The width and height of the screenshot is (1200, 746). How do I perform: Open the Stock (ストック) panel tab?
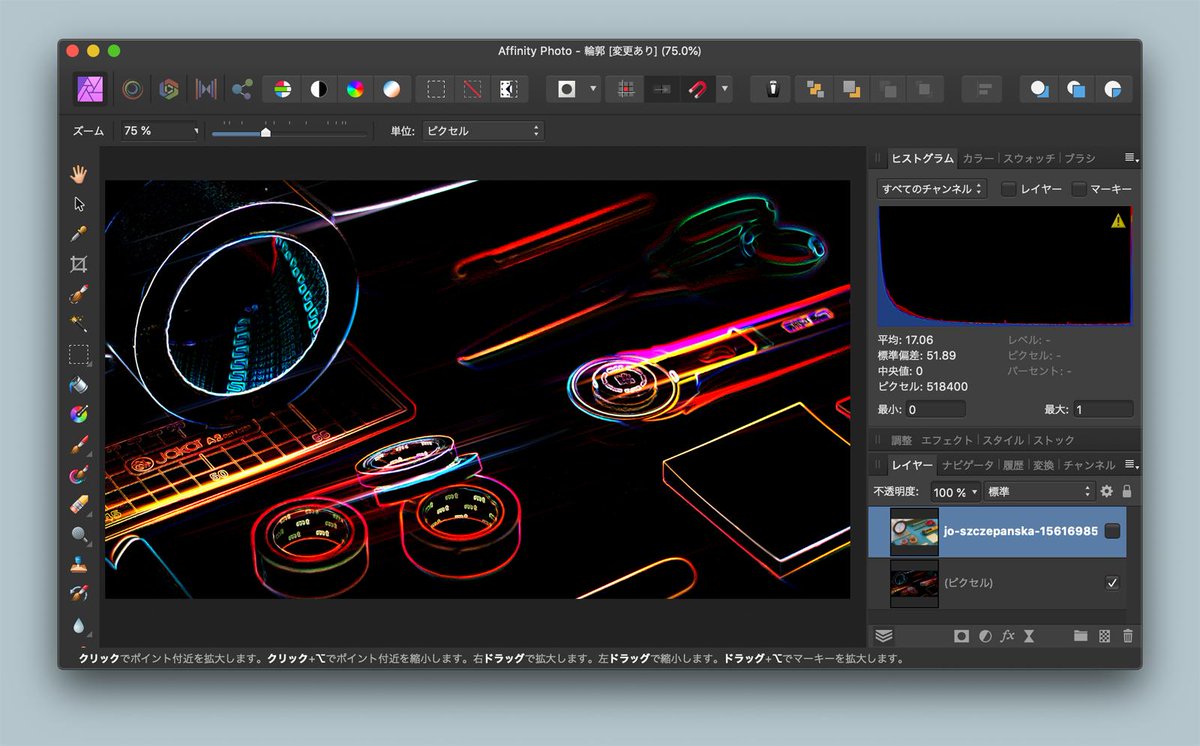(x=1054, y=440)
